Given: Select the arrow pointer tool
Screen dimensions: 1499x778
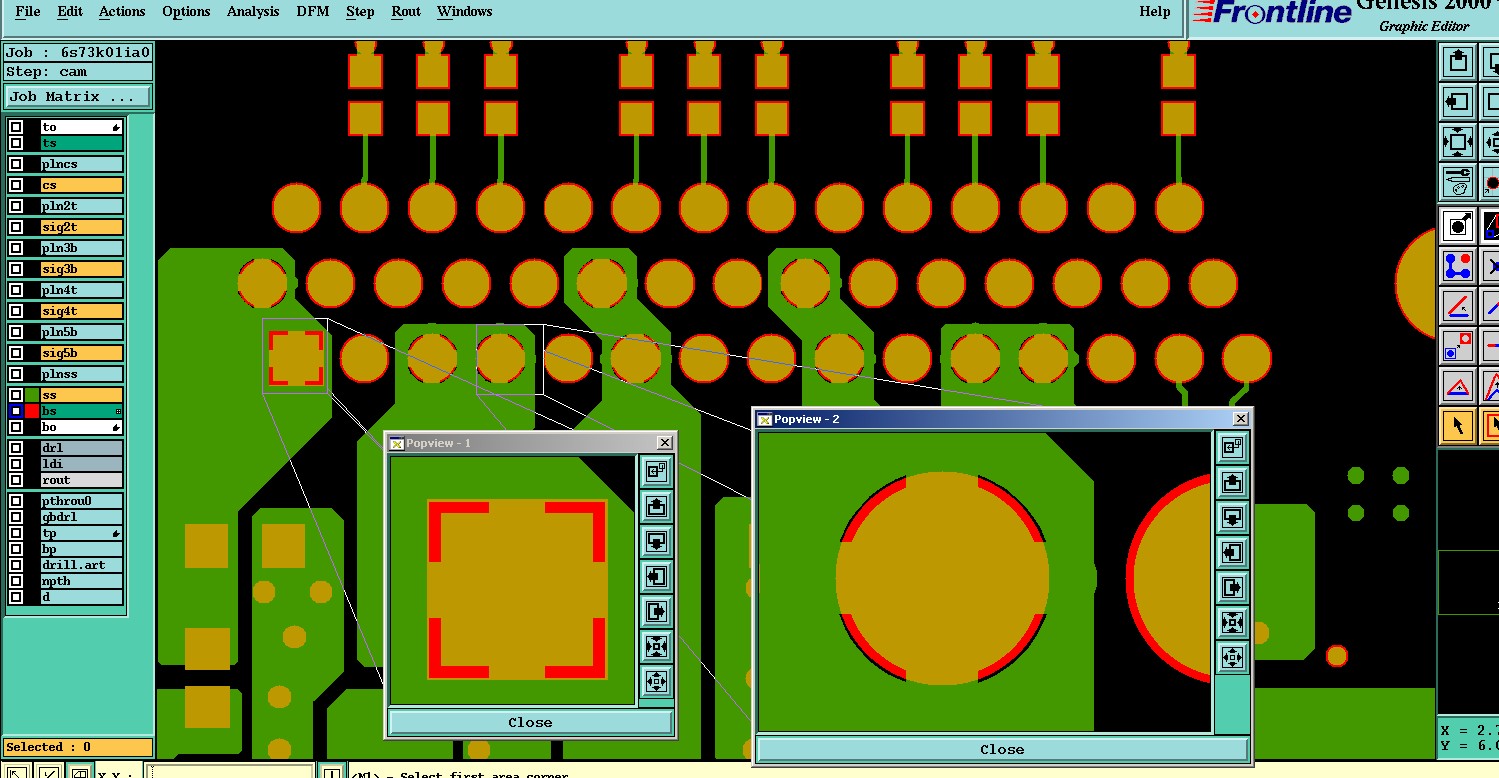Looking at the screenshot, I should [x=1458, y=426].
